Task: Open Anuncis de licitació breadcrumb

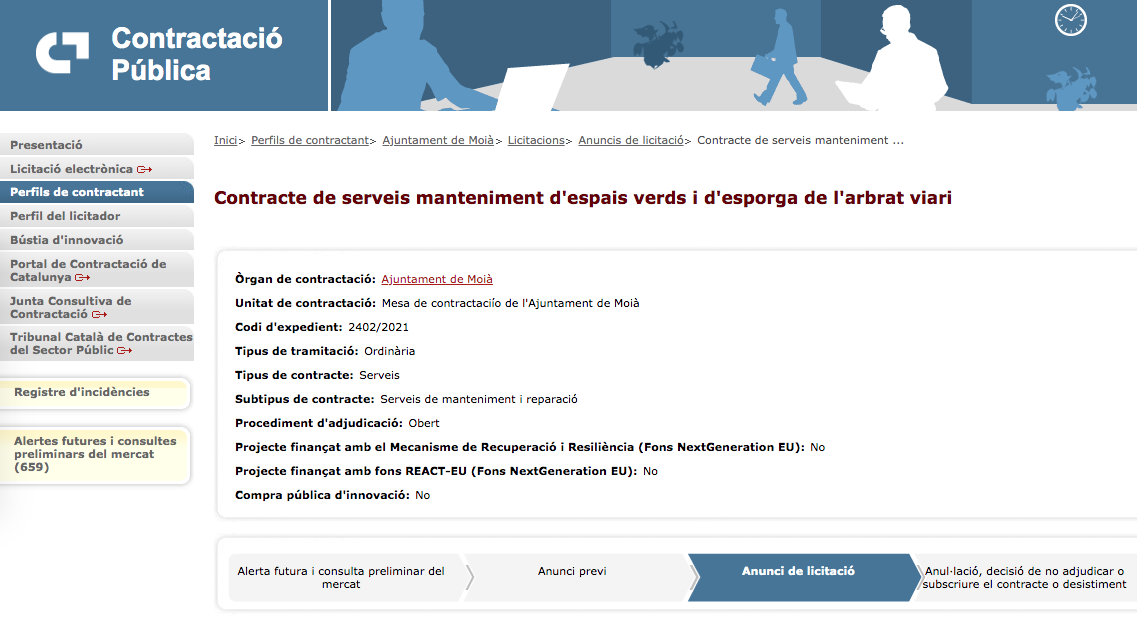Action: 630,140
